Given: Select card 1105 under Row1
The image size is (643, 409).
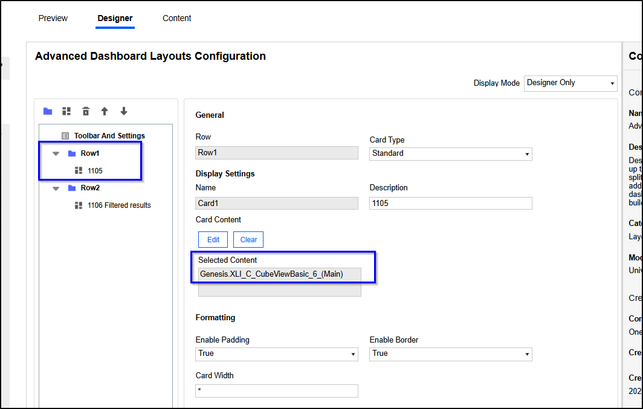Looking at the screenshot, I should (x=95, y=171).
